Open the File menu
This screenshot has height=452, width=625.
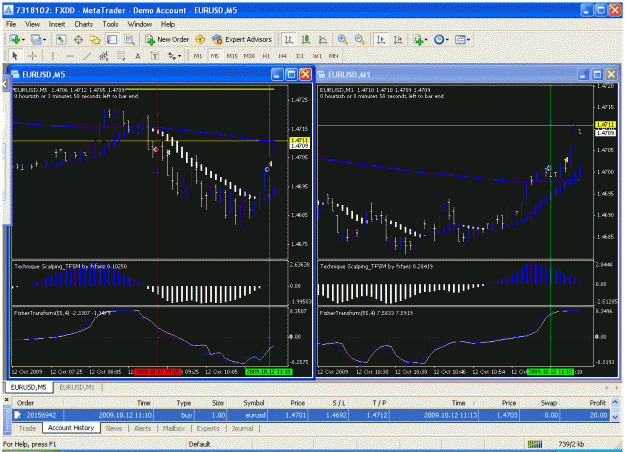click(11, 24)
